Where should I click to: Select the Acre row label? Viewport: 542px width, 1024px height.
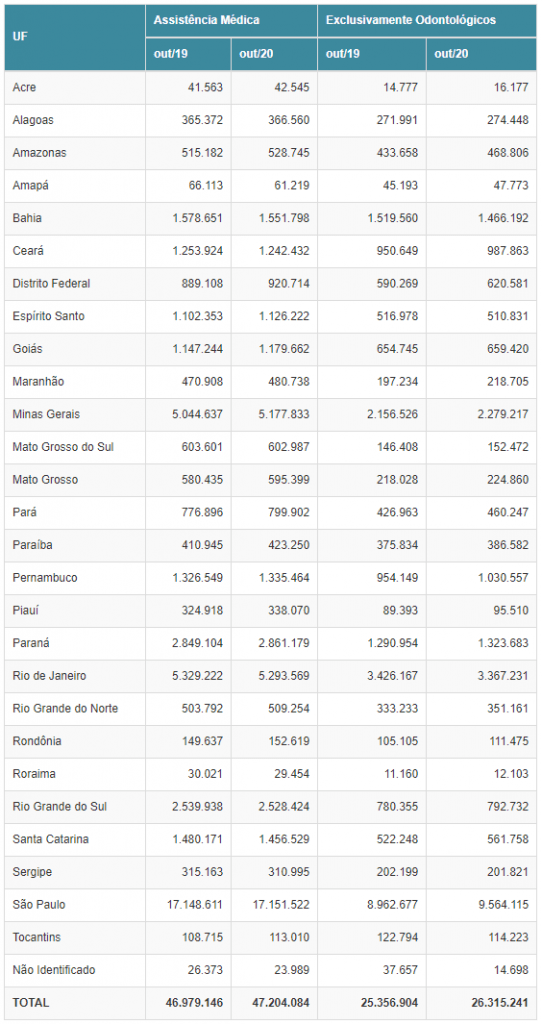point(23,88)
